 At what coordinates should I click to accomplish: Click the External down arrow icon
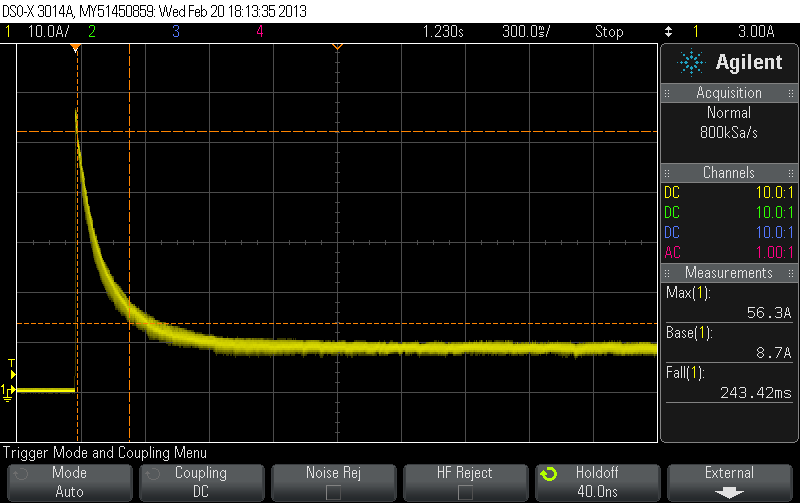(x=729, y=493)
